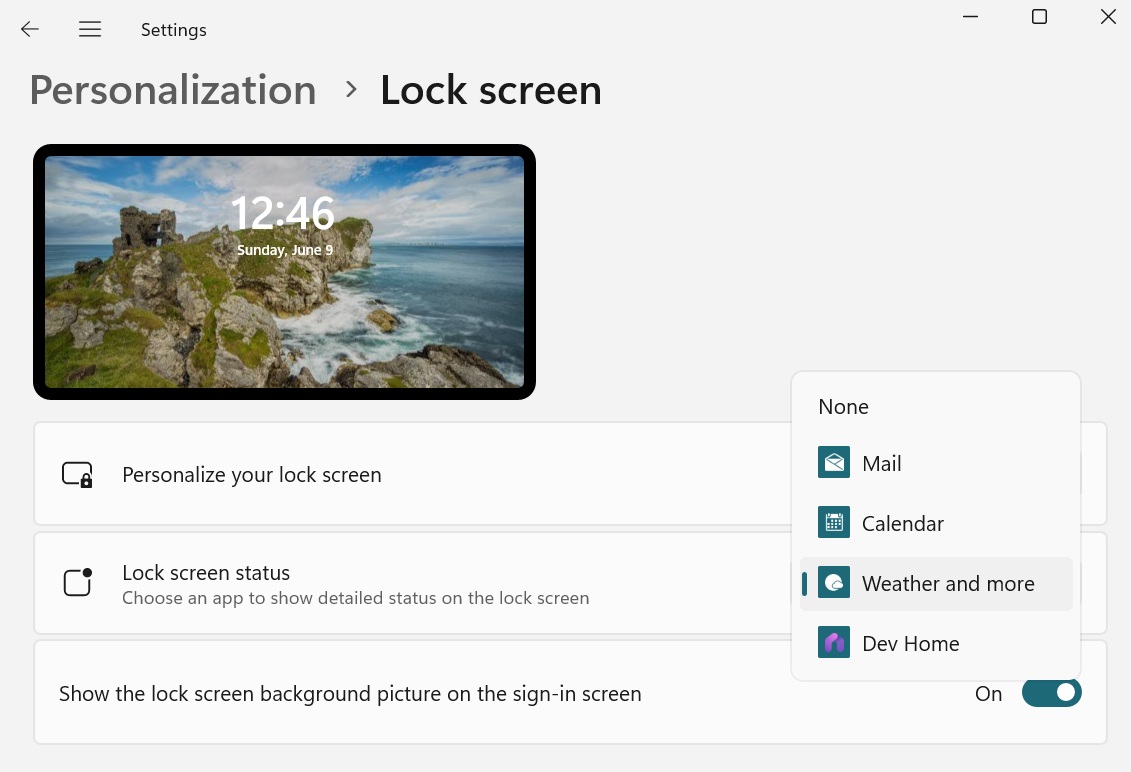
Task: Choose Weather and more from the list
Action: pos(948,583)
